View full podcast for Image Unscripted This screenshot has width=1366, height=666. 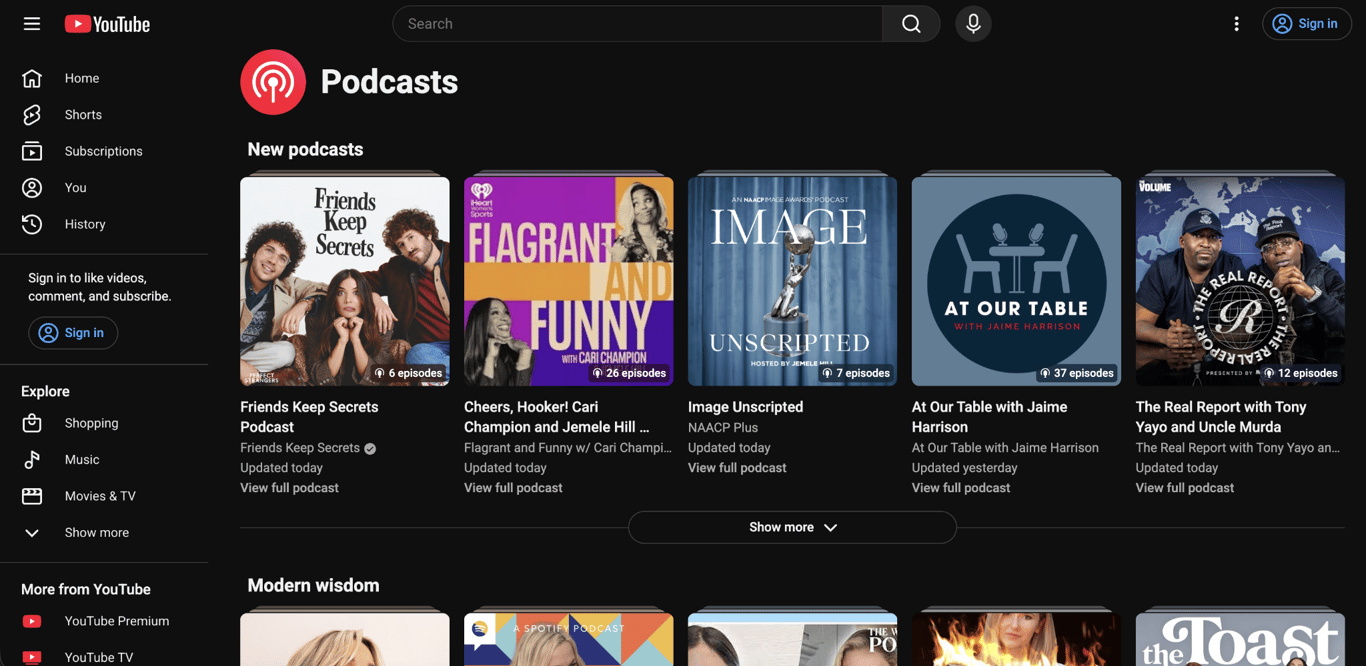pos(736,467)
